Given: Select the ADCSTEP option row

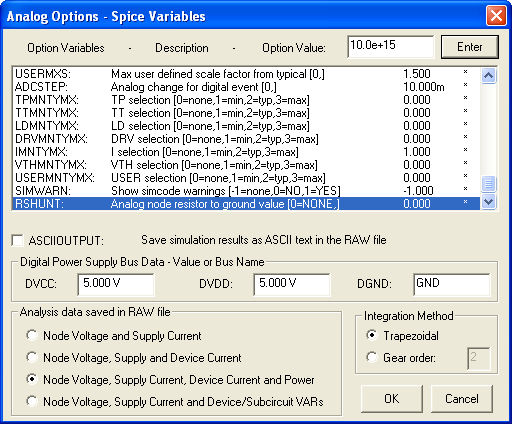Looking at the screenshot, I should [x=246, y=87].
